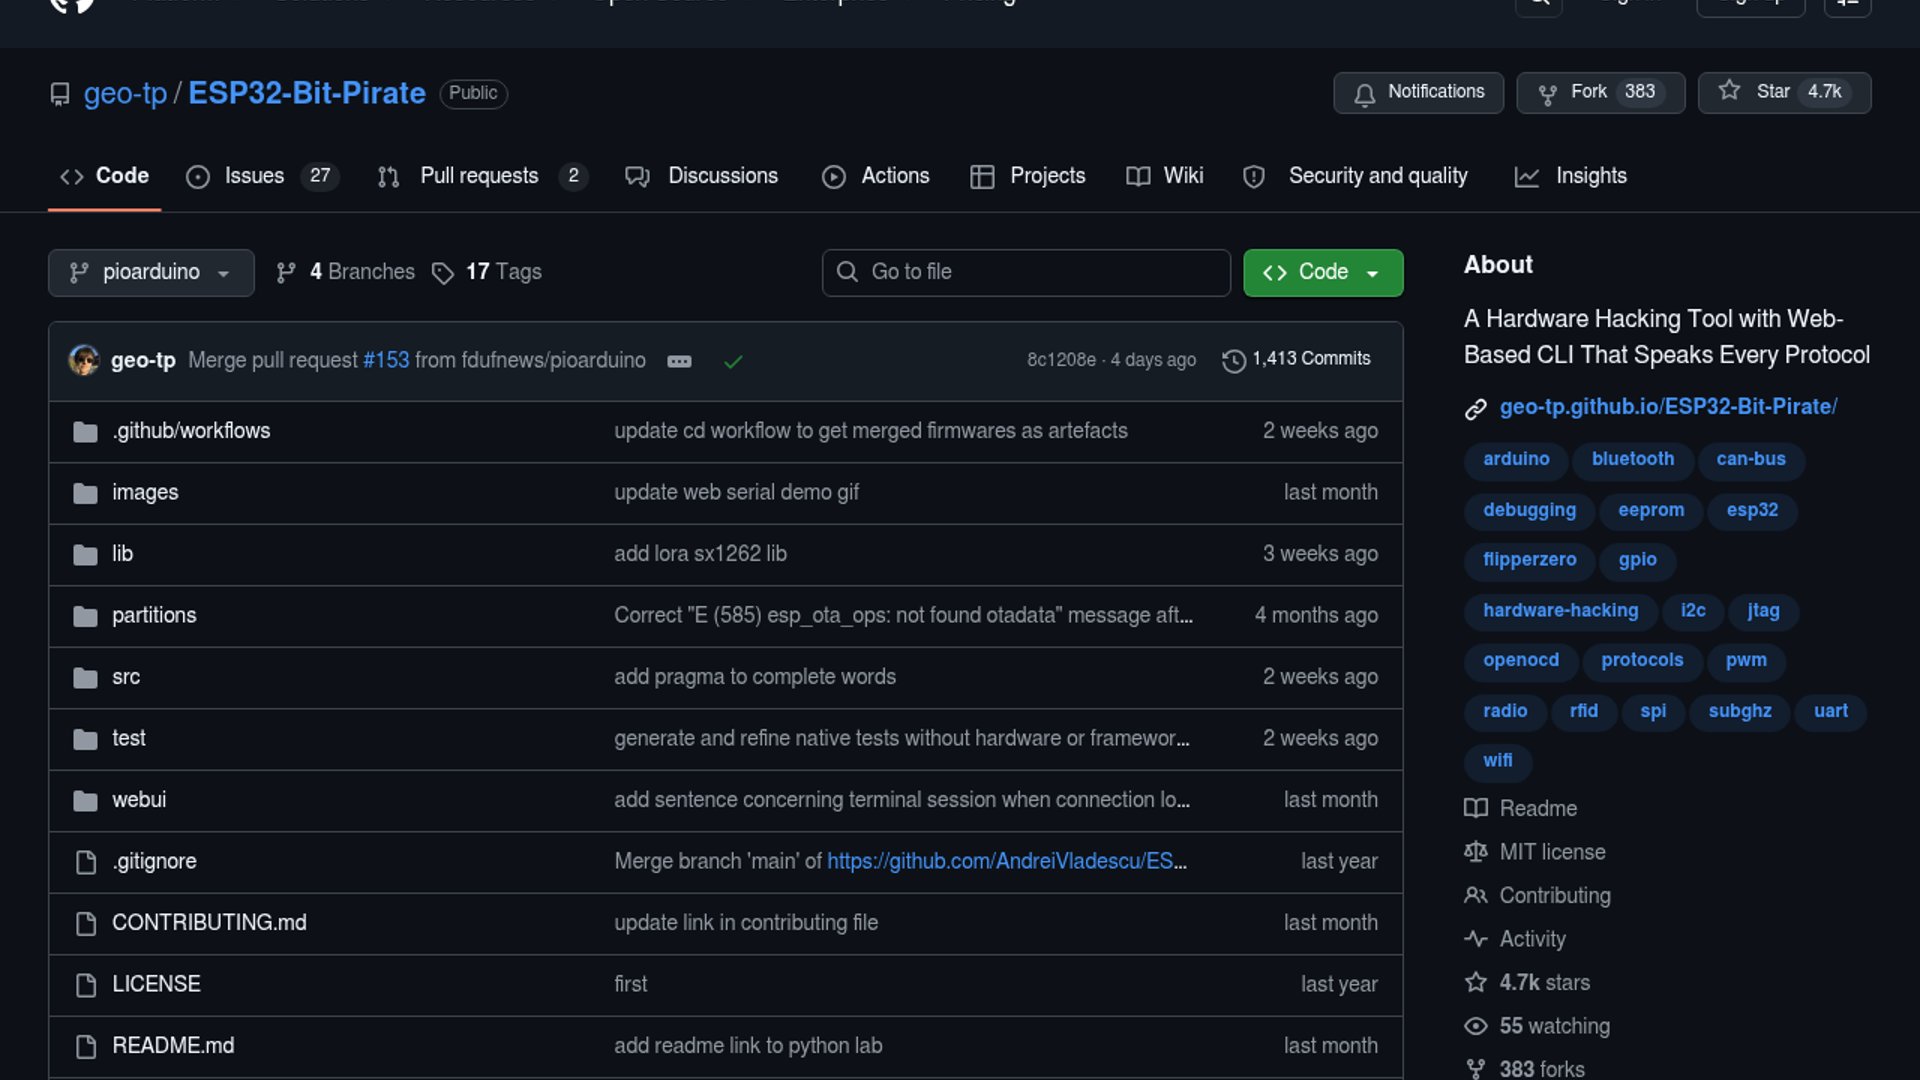Click the green checkmark commit status icon
Image resolution: width=1920 pixels, height=1080 pixels.
click(733, 361)
